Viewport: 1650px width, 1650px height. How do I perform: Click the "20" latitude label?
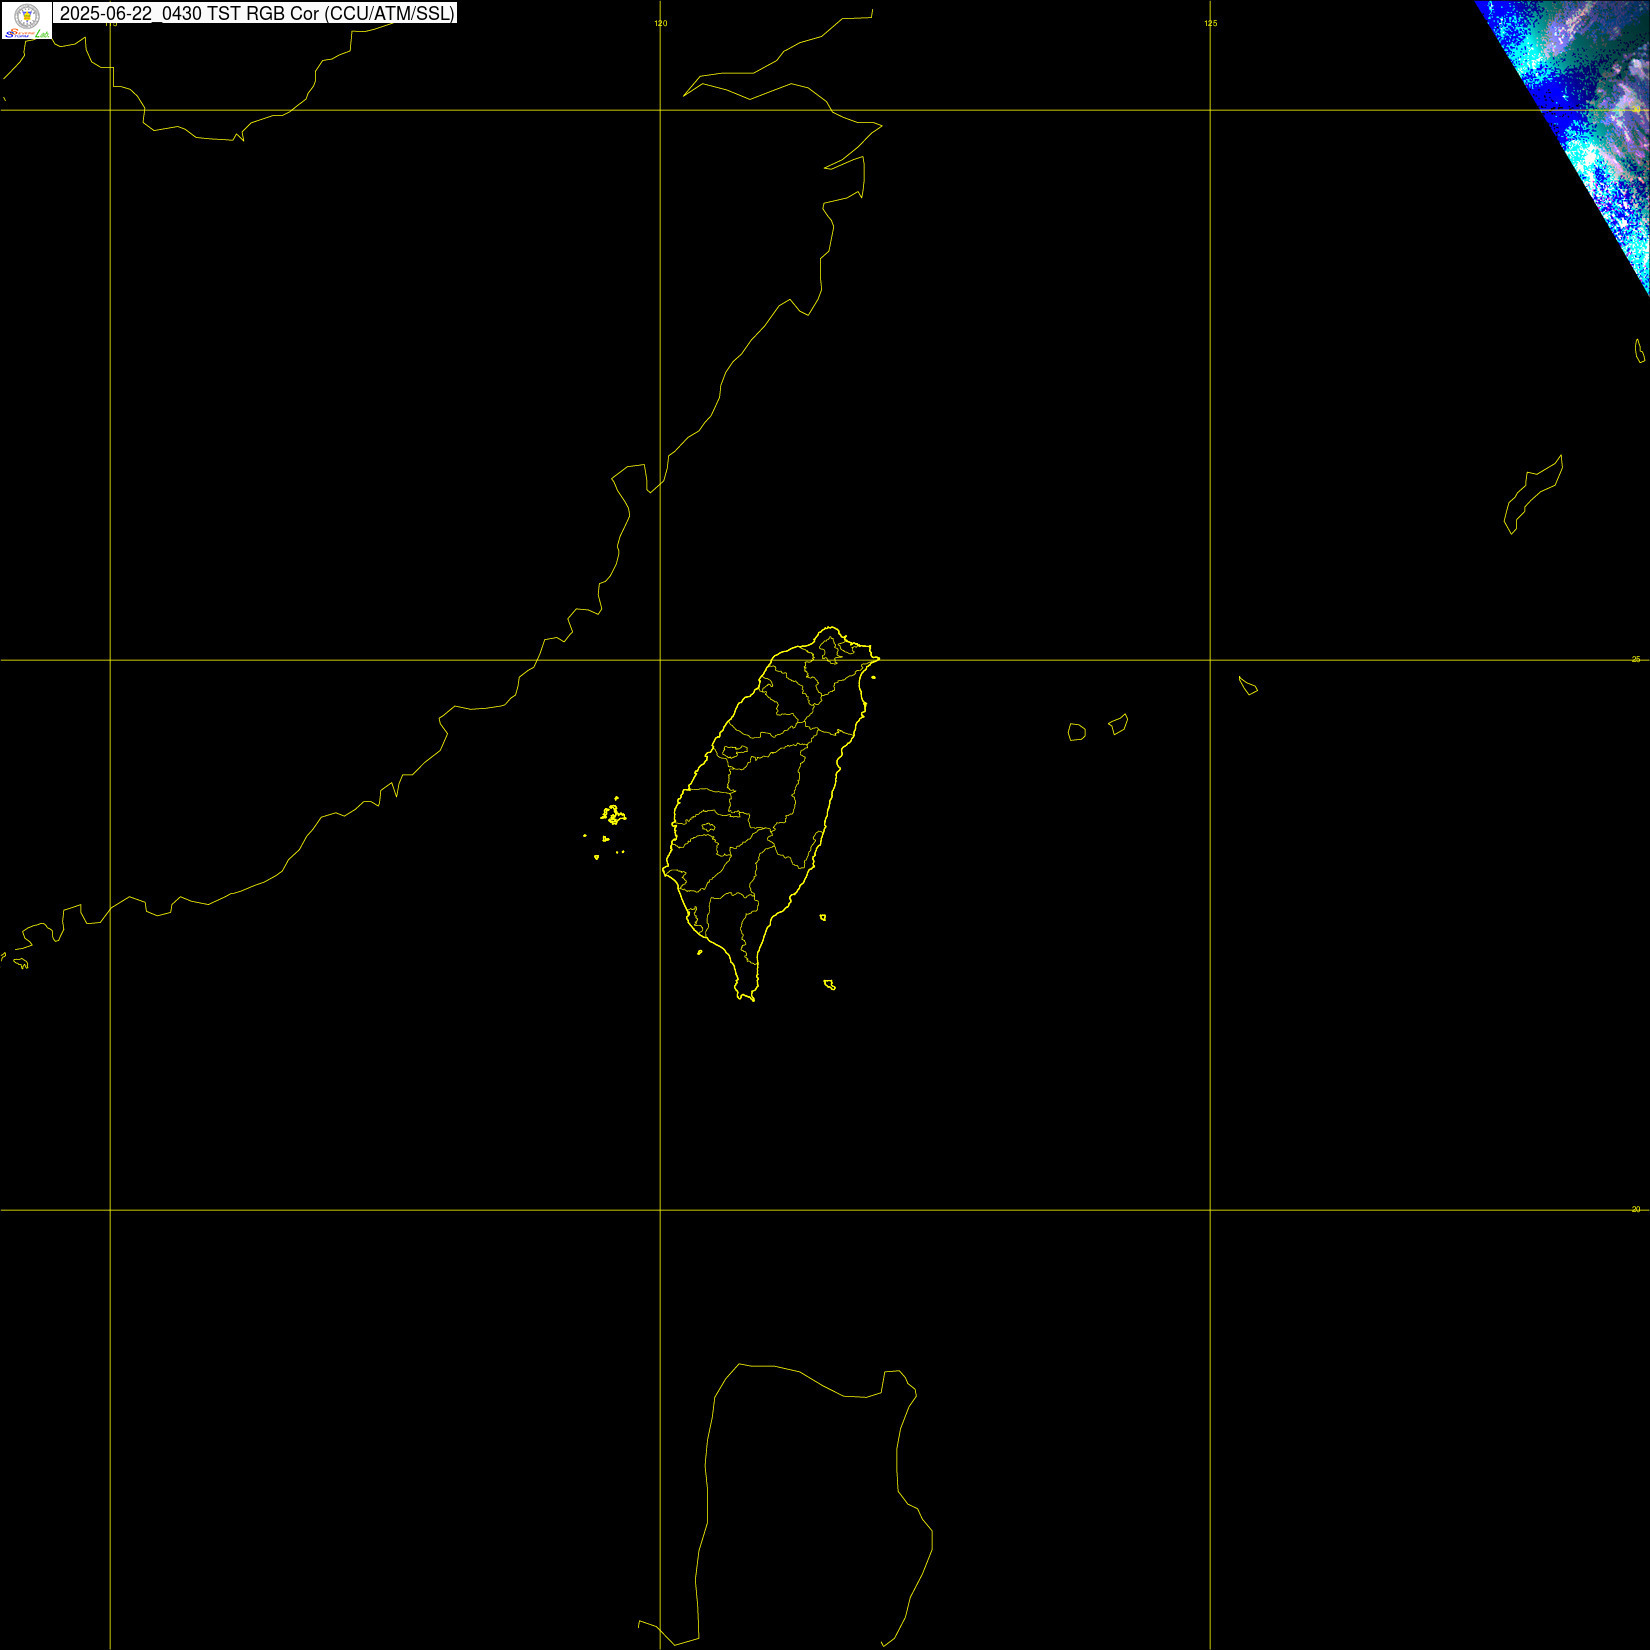pyautogui.click(x=1636, y=1209)
